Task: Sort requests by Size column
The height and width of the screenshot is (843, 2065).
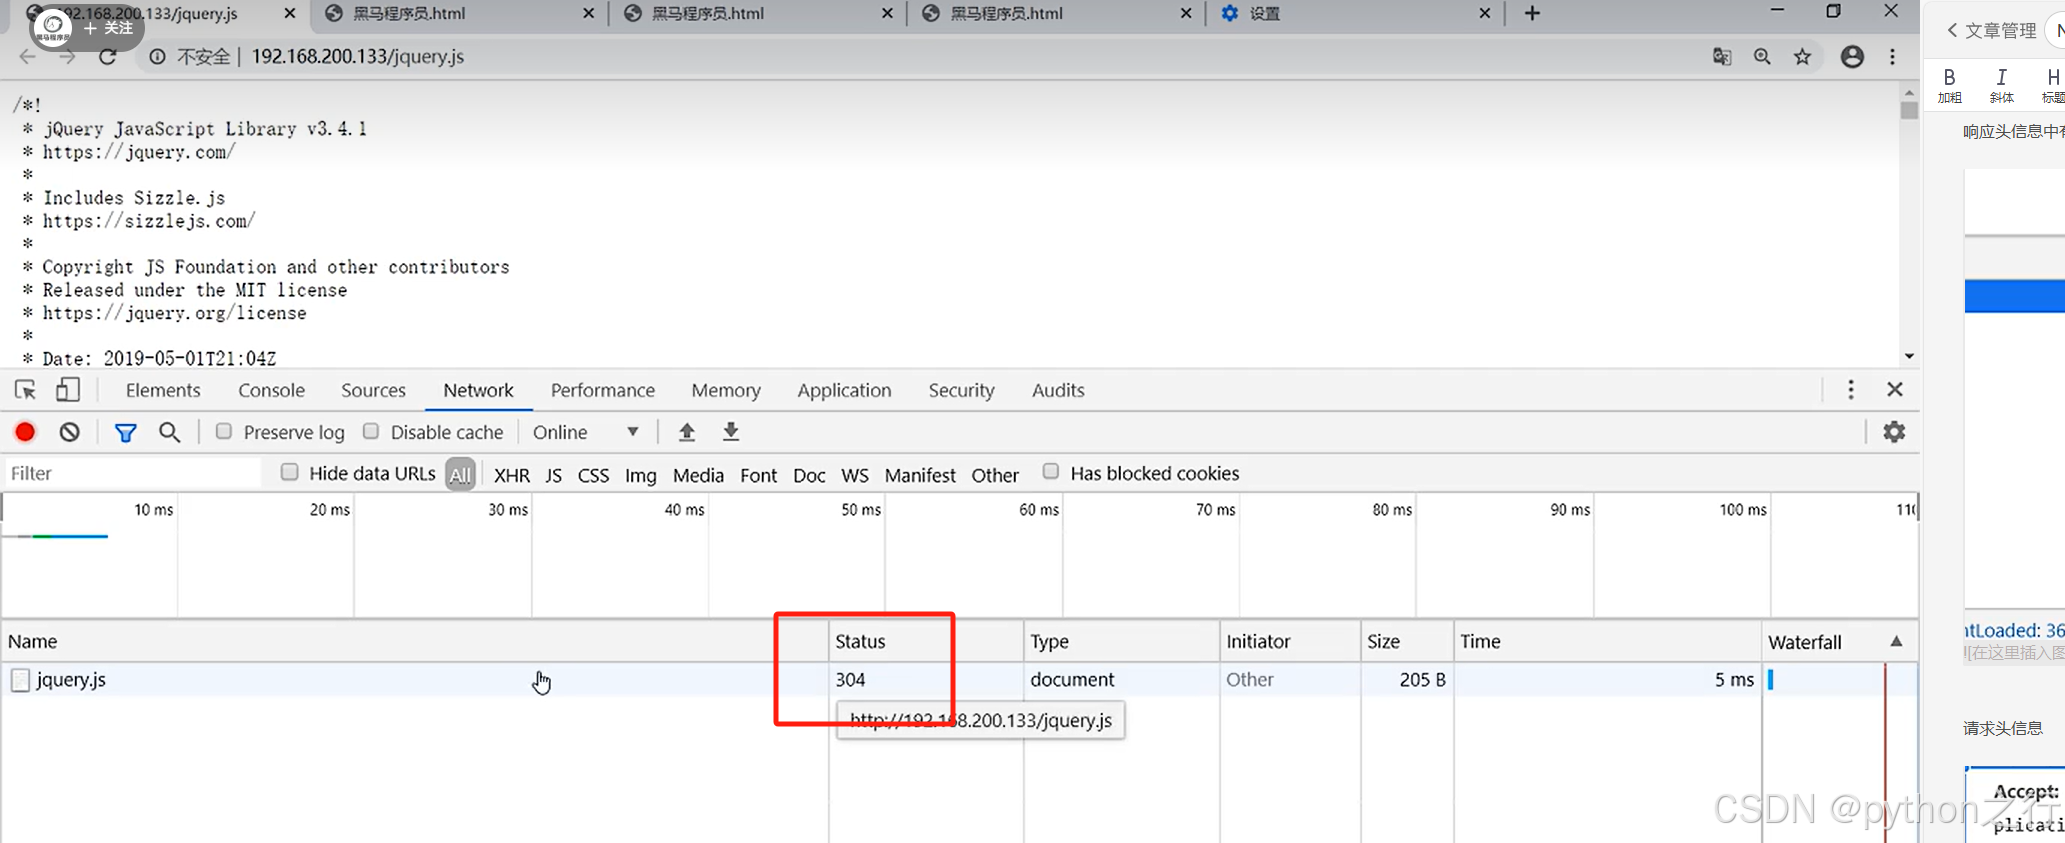Action: tap(1406, 641)
